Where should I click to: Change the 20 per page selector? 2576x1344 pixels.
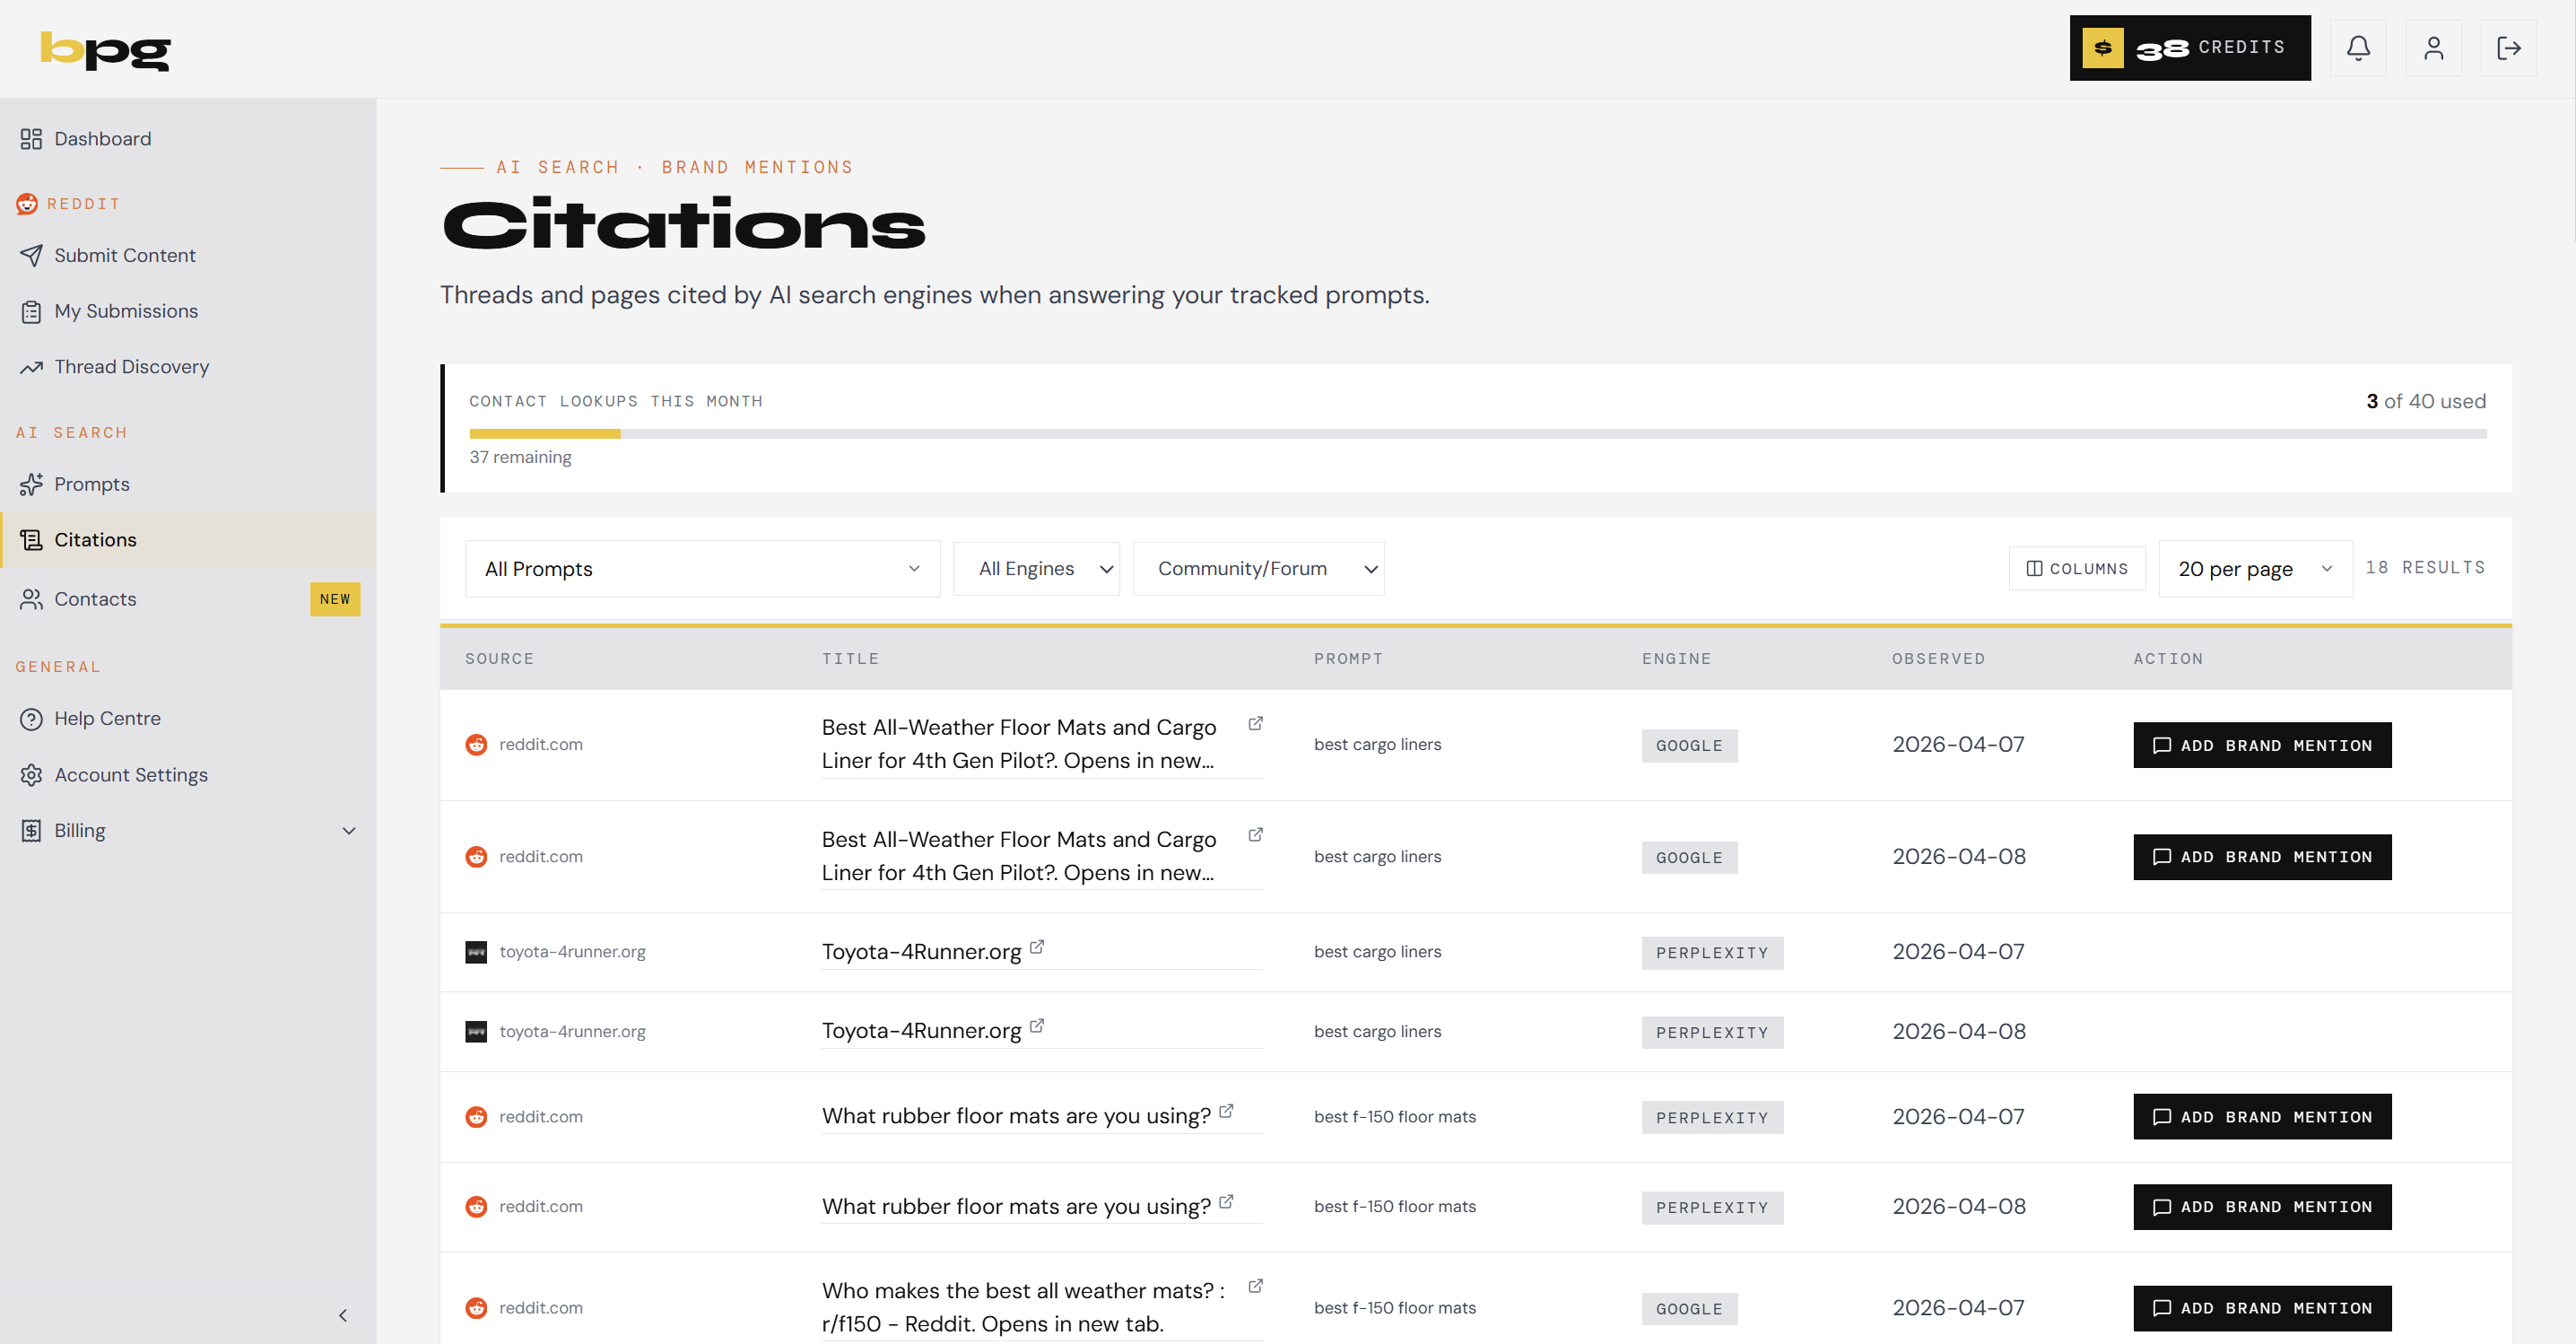coord(2255,569)
